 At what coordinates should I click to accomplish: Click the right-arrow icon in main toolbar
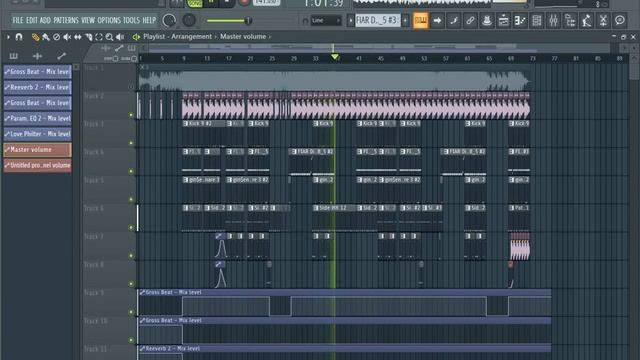pos(437,20)
